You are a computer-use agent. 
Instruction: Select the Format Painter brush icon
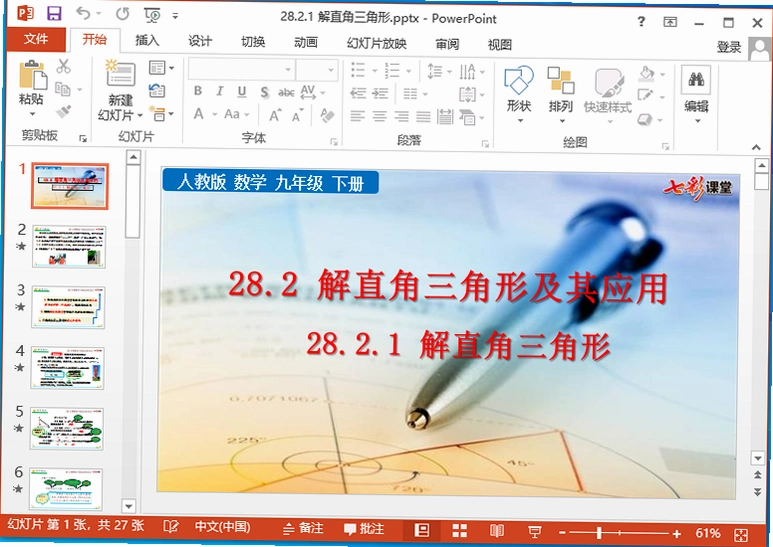63,112
